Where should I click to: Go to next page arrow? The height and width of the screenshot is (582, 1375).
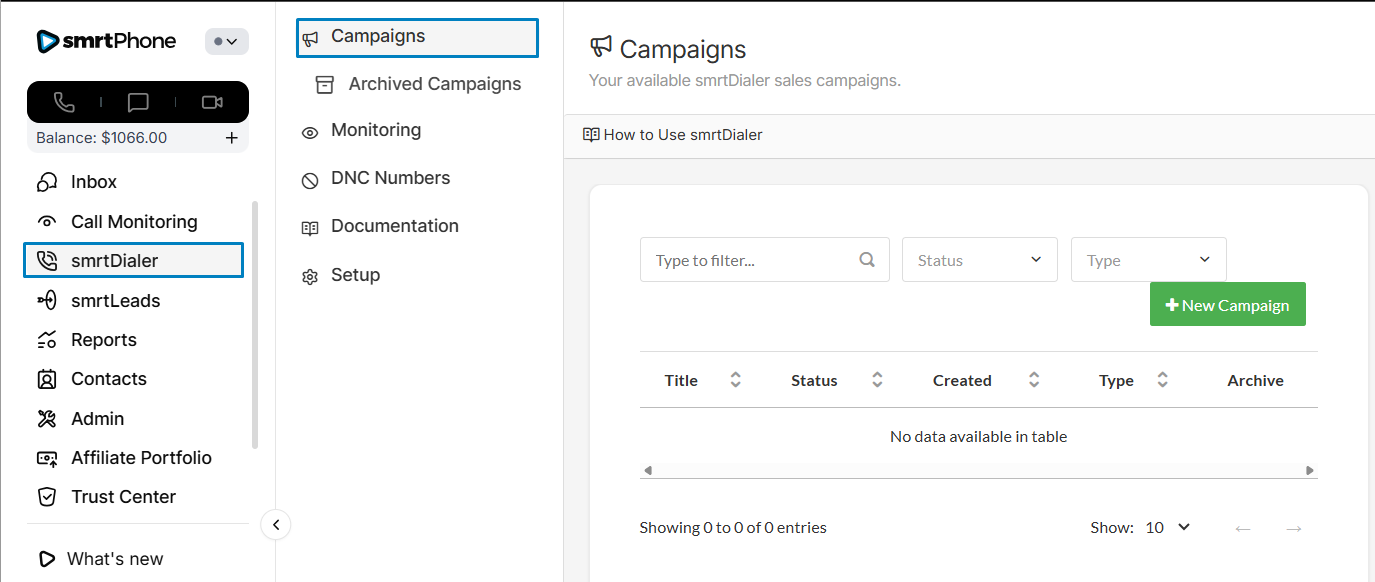point(1293,528)
